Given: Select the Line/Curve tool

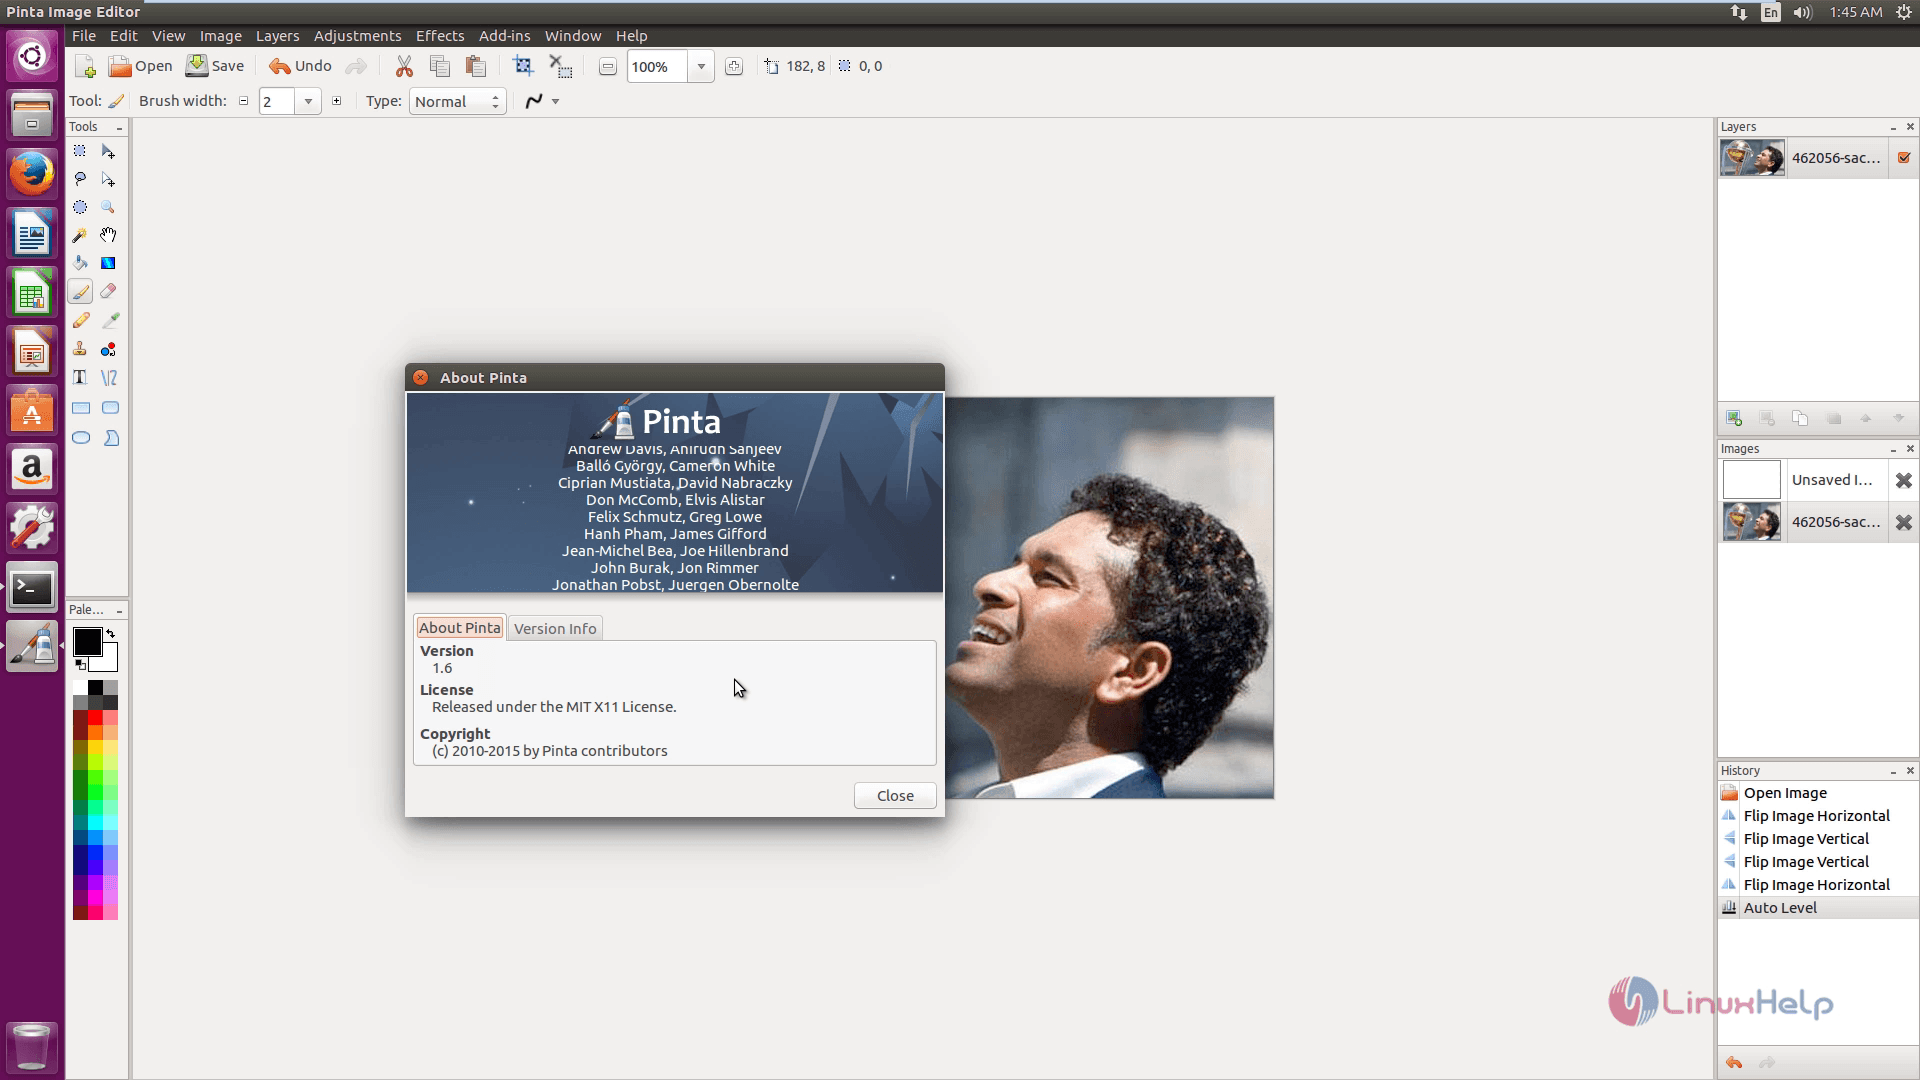Looking at the screenshot, I should [110, 377].
